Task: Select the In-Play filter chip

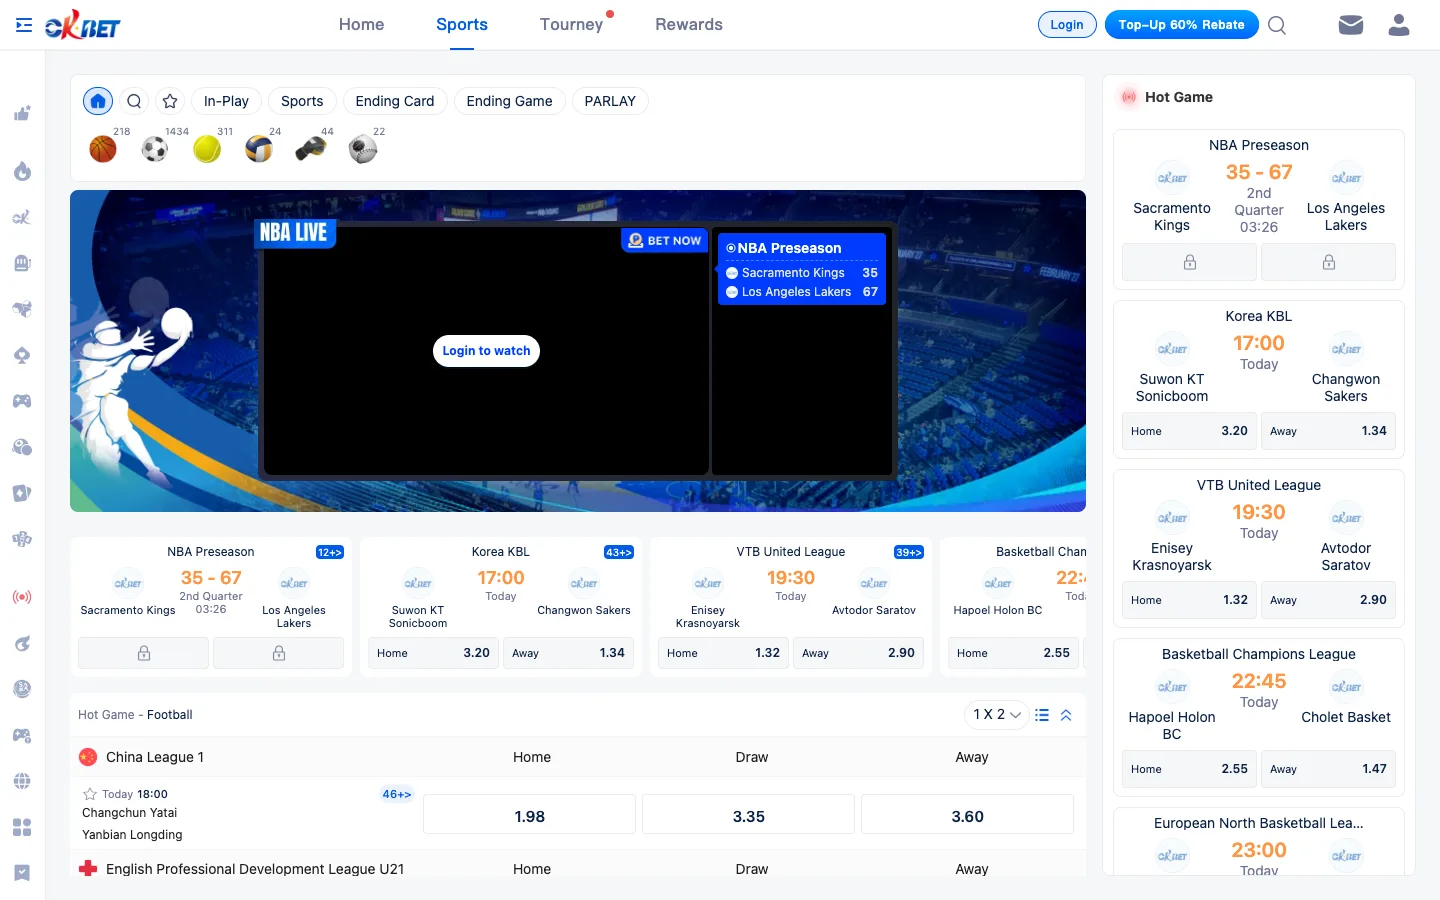Action: point(226,101)
